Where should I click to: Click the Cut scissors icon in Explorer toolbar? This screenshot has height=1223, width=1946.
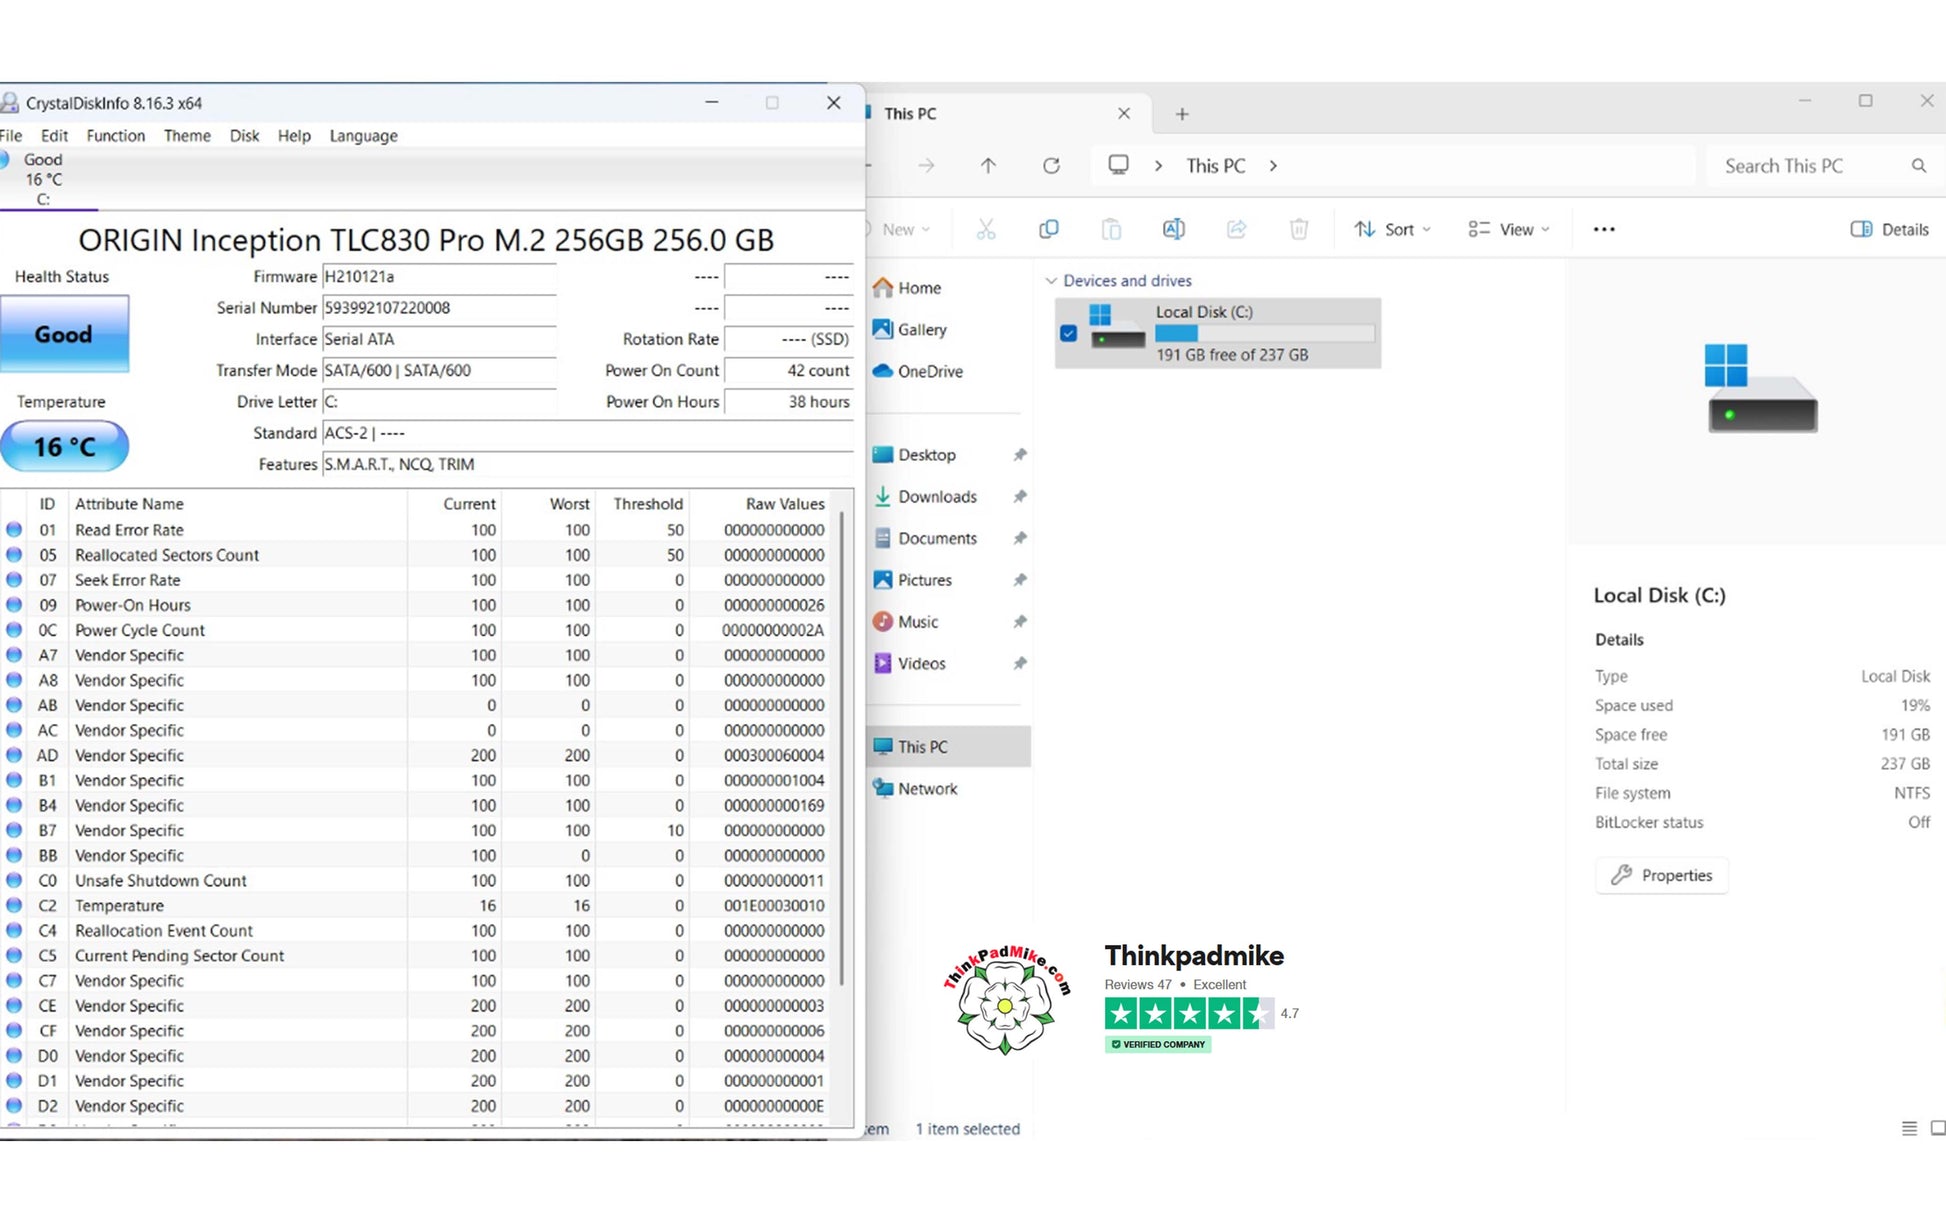[986, 229]
